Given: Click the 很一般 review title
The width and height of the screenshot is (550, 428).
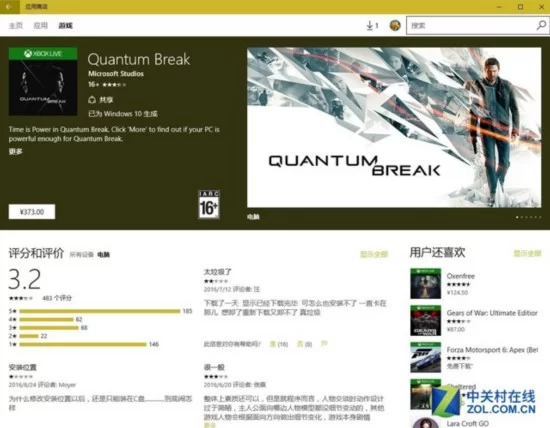Looking at the screenshot, I should click(214, 367).
